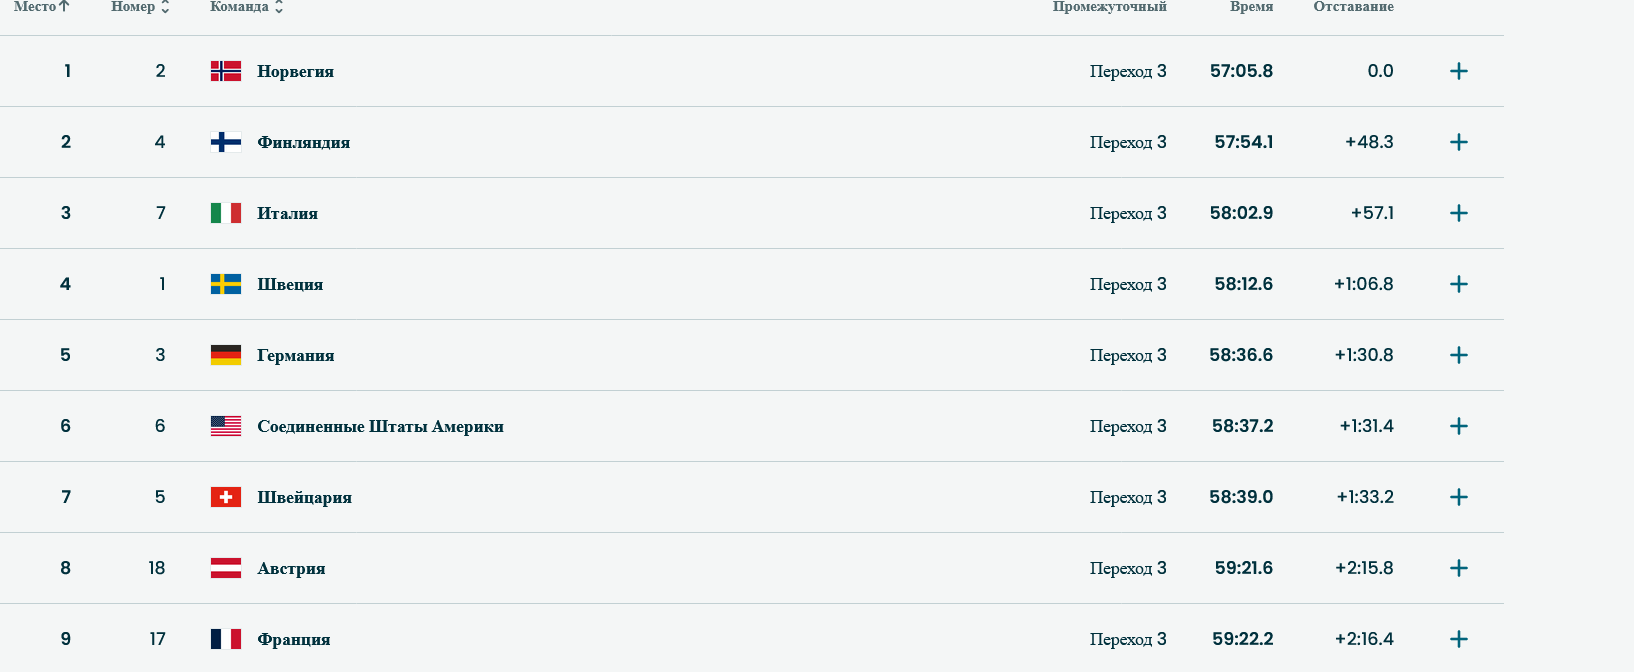The width and height of the screenshot is (1634, 672).
Task: Click the Switzerland flag icon
Action: (x=225, y=497)
